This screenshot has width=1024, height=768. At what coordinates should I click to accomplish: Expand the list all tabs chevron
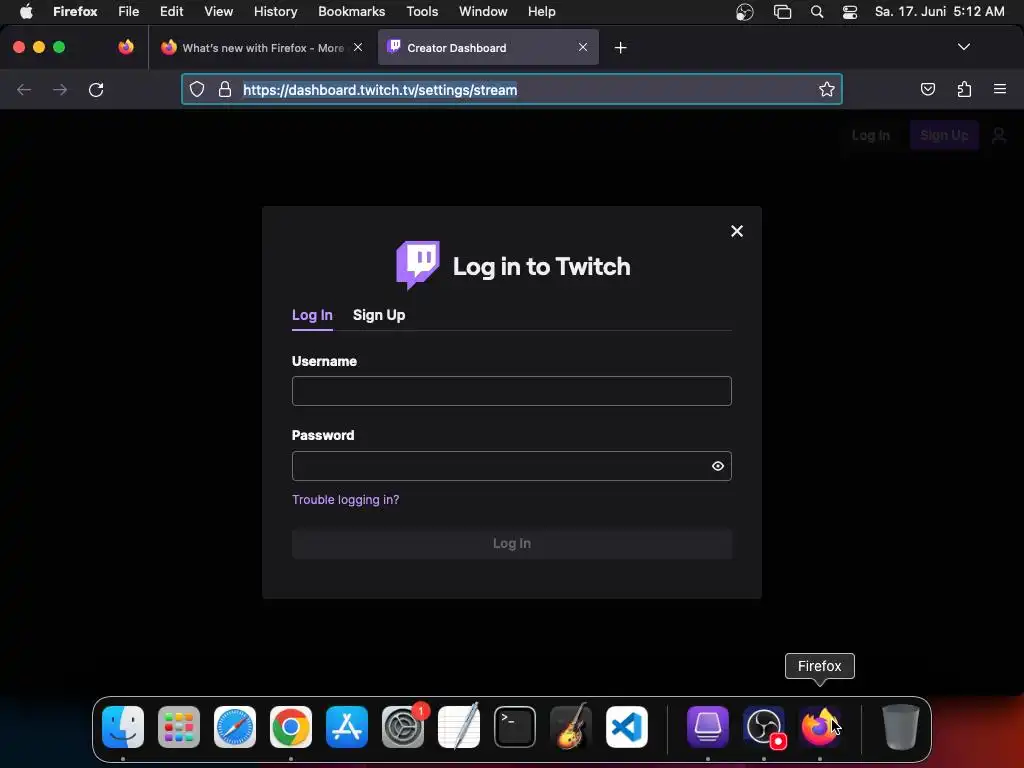(964, 47)
